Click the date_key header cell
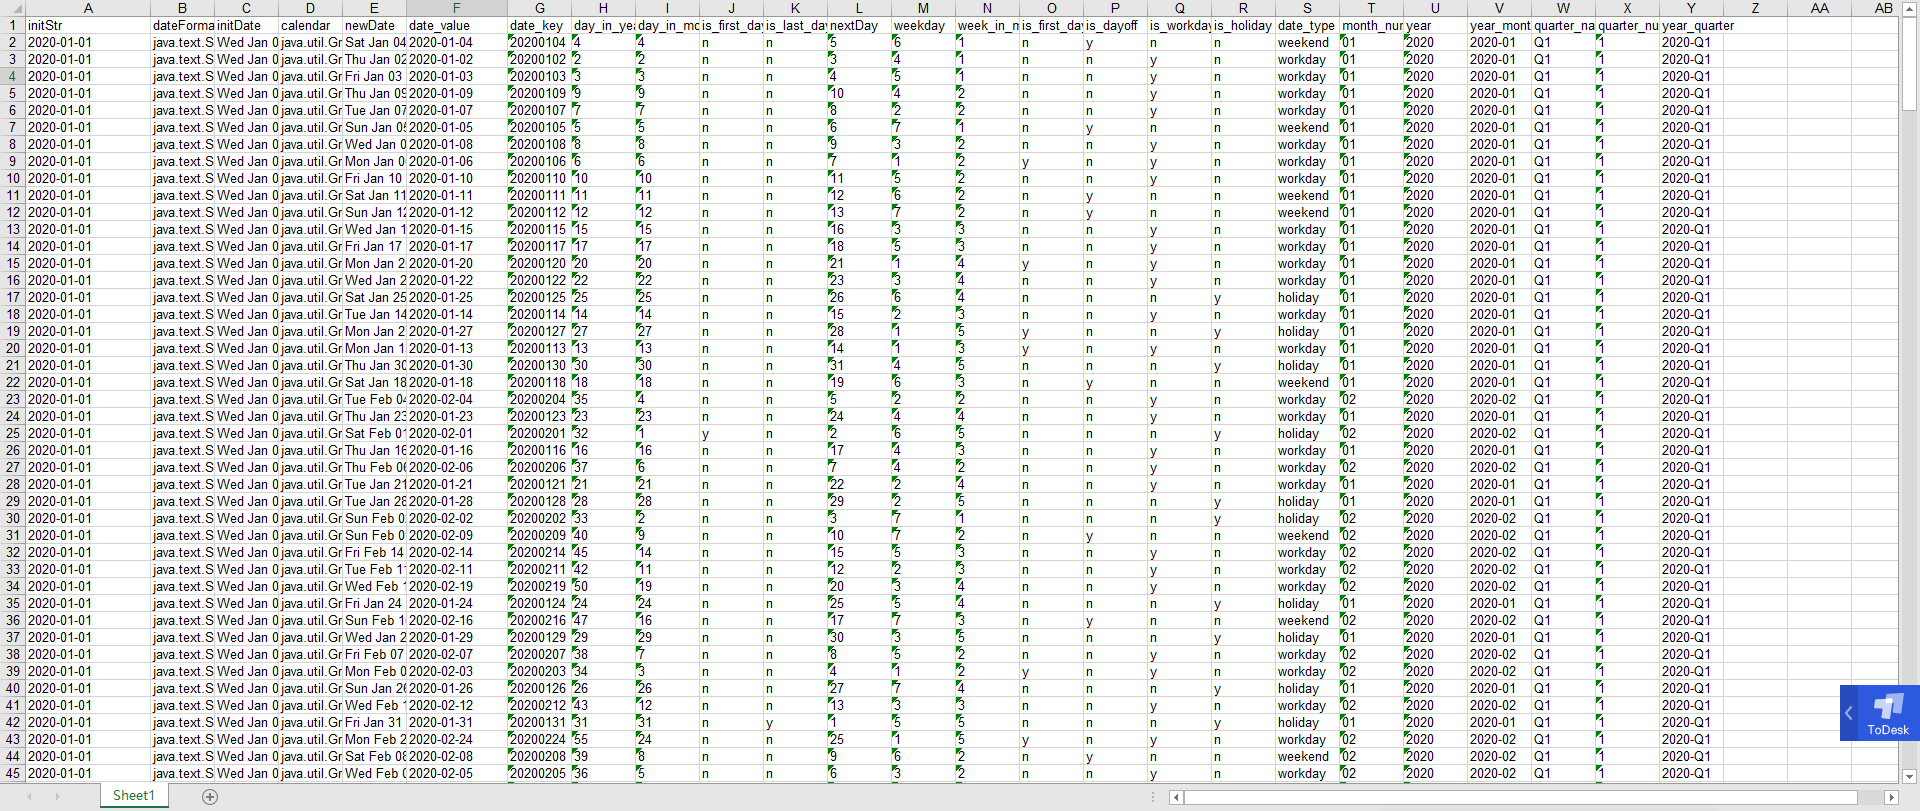This screenshot has height=811, width=1920. pos(539,25)
